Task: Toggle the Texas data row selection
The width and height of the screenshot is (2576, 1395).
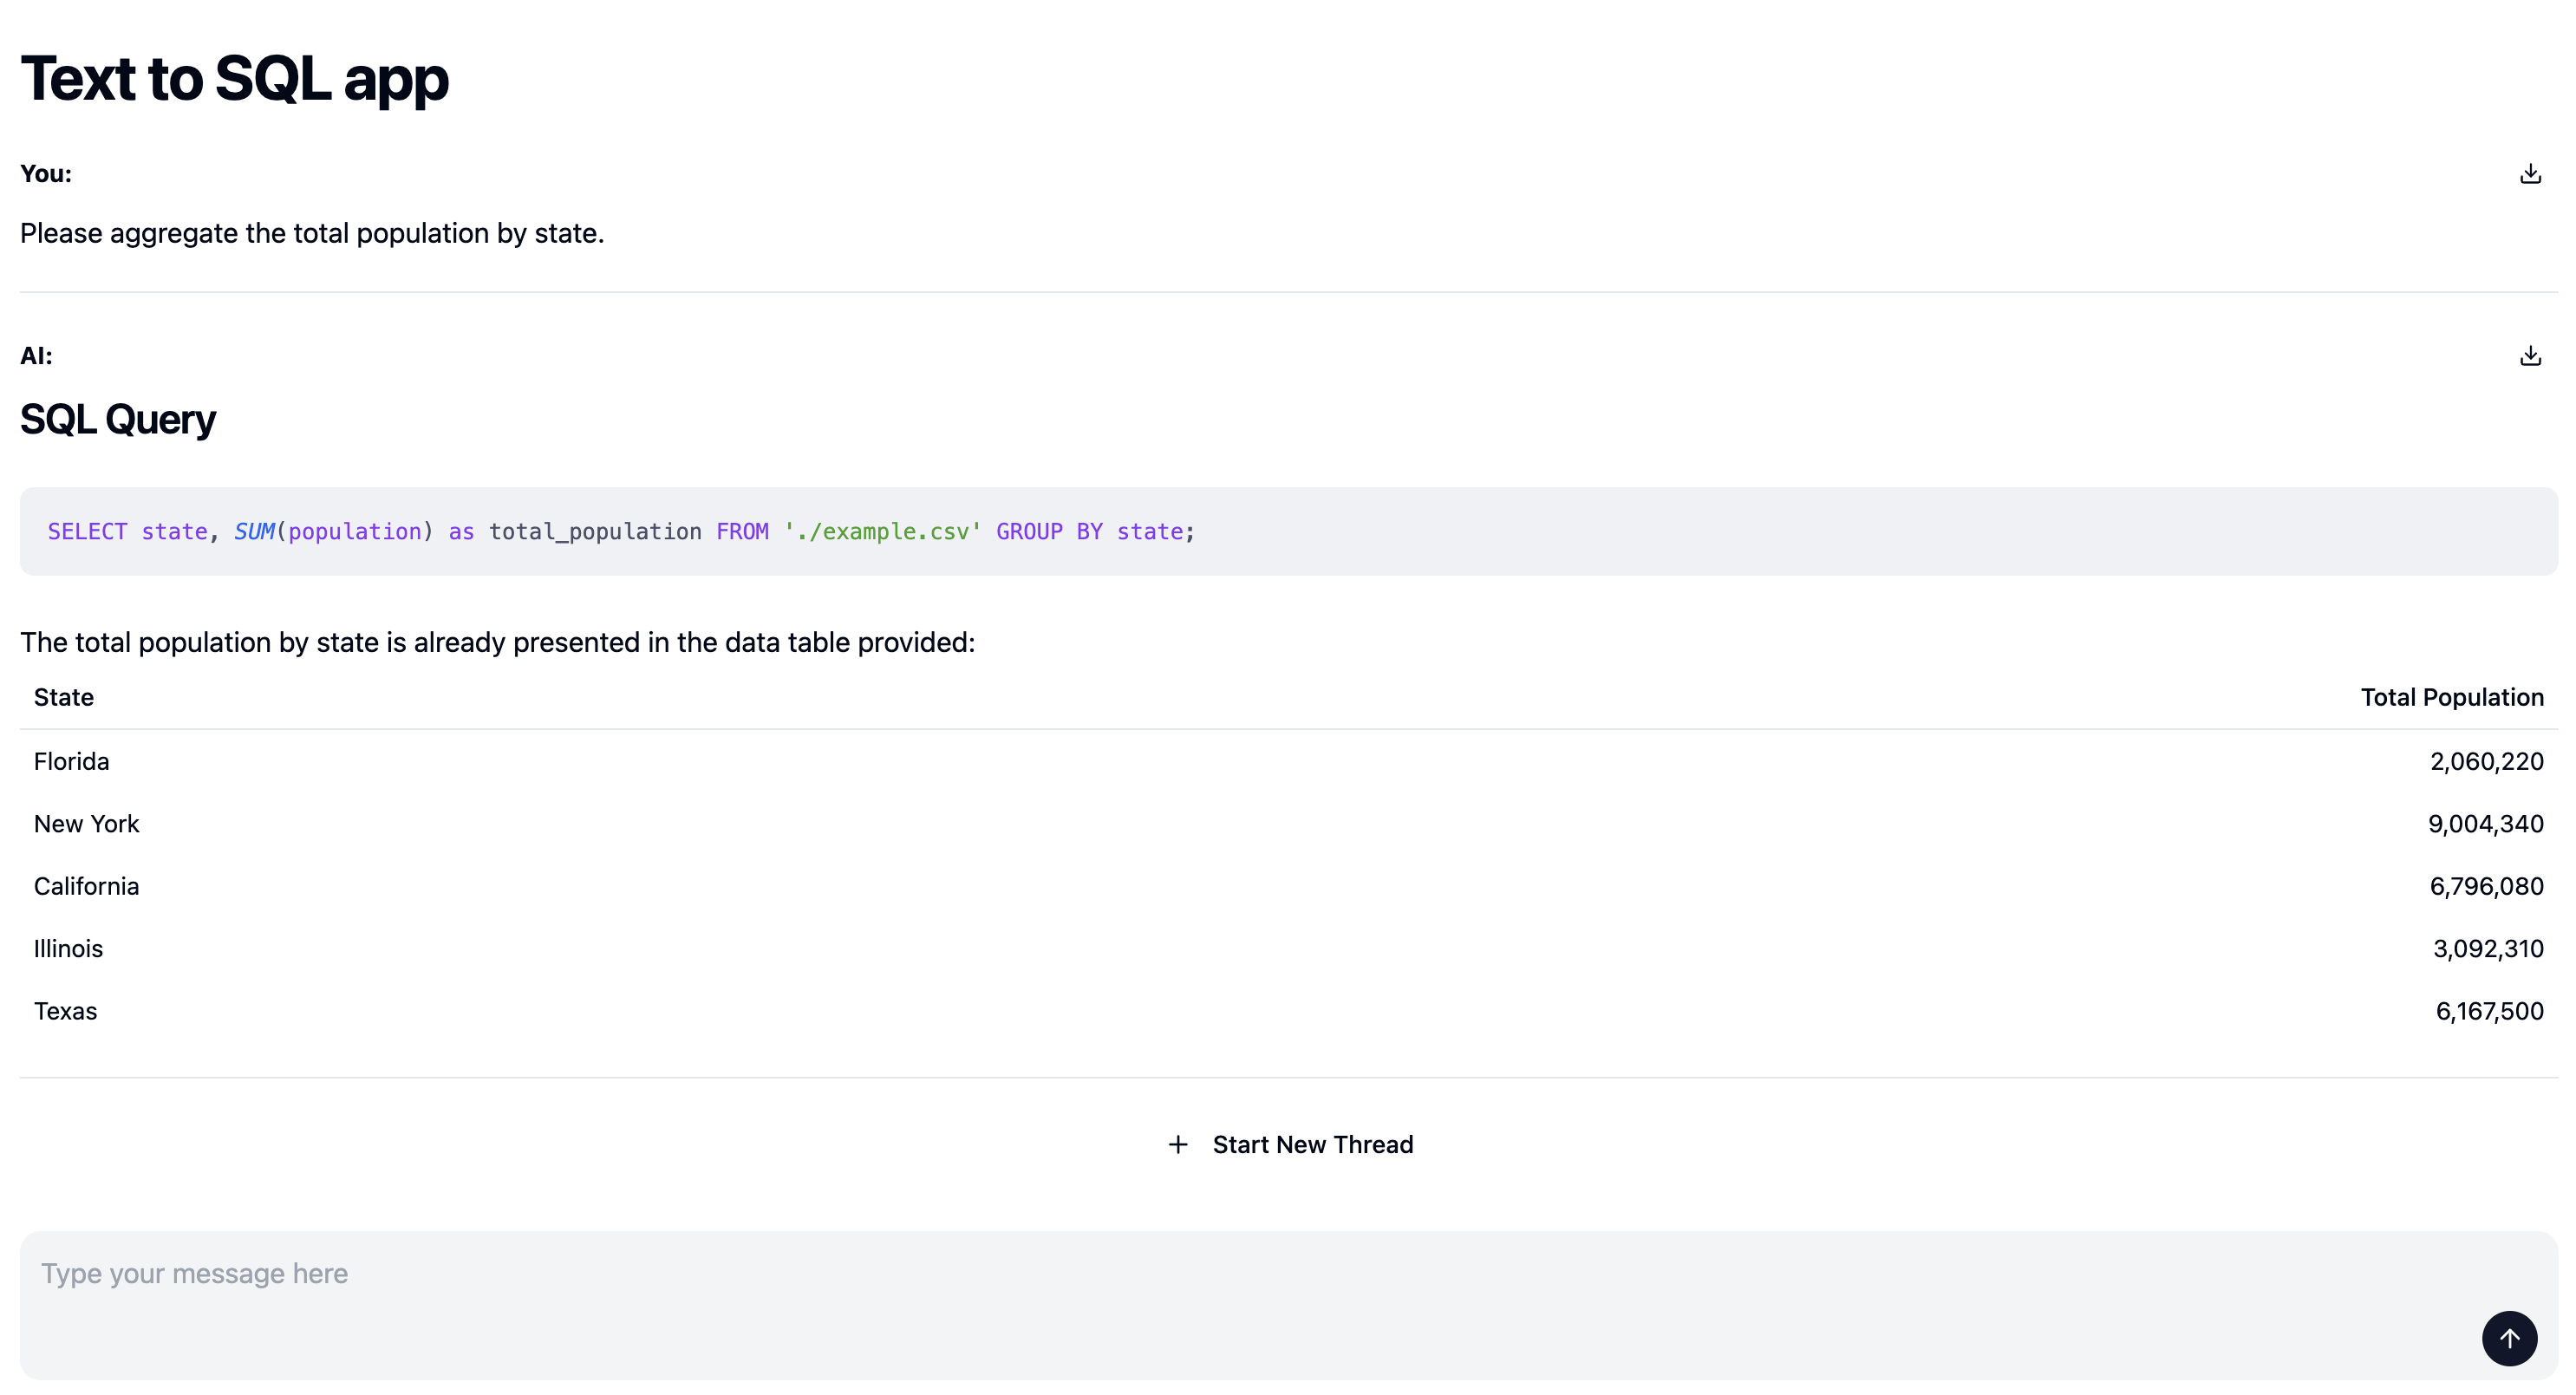Action: pos(1288,1010)
